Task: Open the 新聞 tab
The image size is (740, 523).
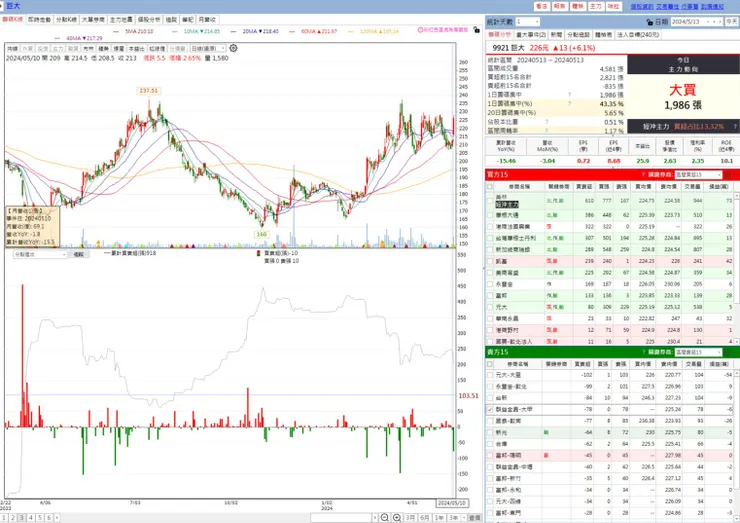Action: coord(556,35)
